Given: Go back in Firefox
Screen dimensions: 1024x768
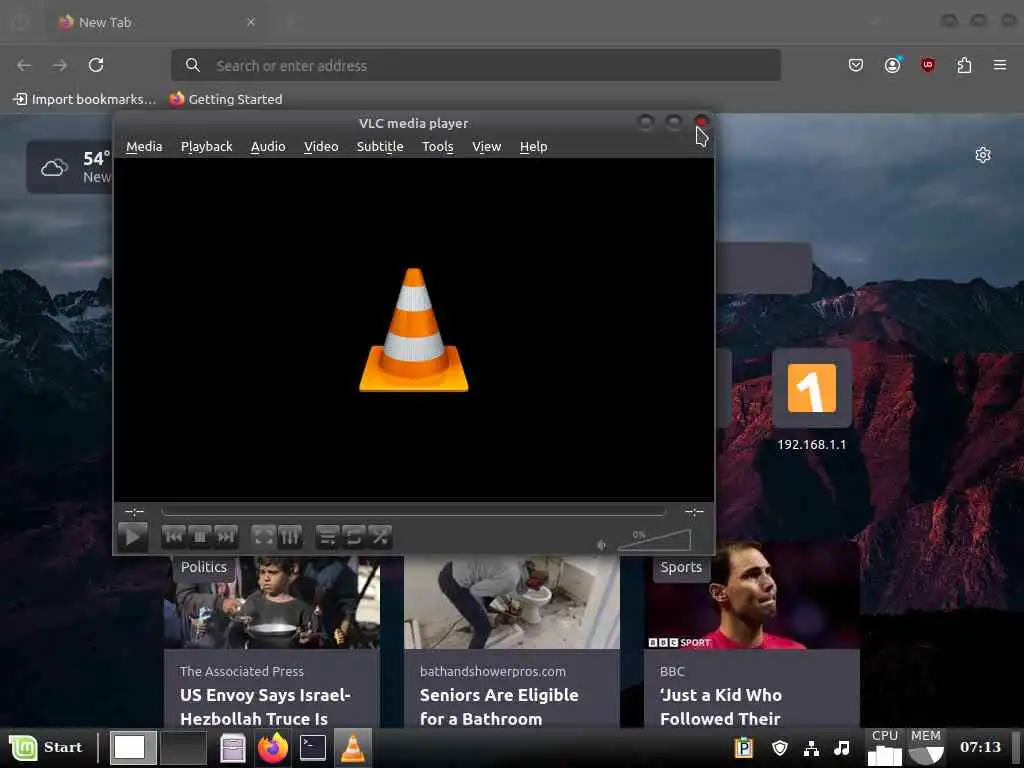Looking at the screenshot, I should tap(24, 65).
